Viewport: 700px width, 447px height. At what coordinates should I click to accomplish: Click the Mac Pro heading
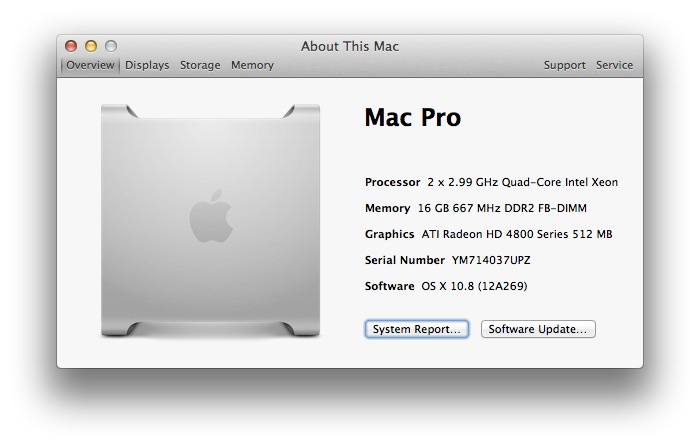point(412,117)
